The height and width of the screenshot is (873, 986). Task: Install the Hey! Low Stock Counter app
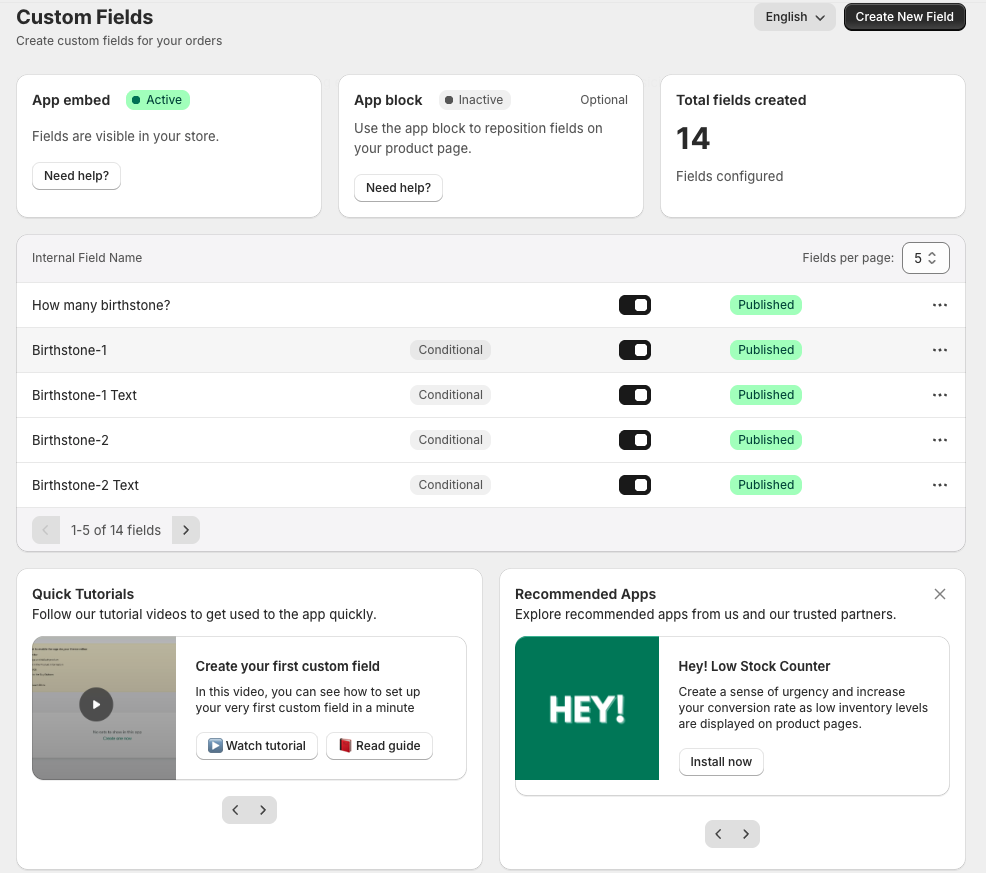[721, 762]
